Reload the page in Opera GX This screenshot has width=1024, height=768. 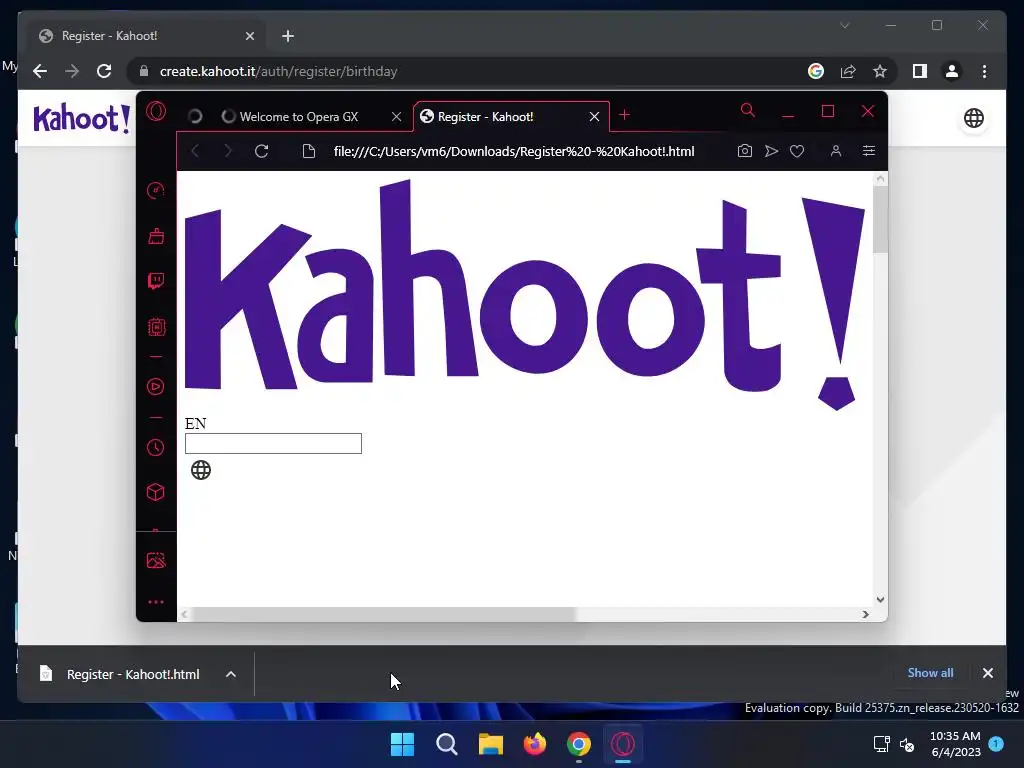click(x=262, y=152)
